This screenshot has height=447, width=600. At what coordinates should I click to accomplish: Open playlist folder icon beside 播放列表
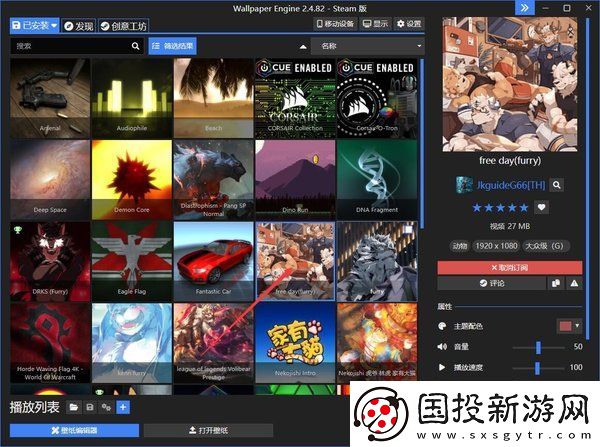(73, 407)
